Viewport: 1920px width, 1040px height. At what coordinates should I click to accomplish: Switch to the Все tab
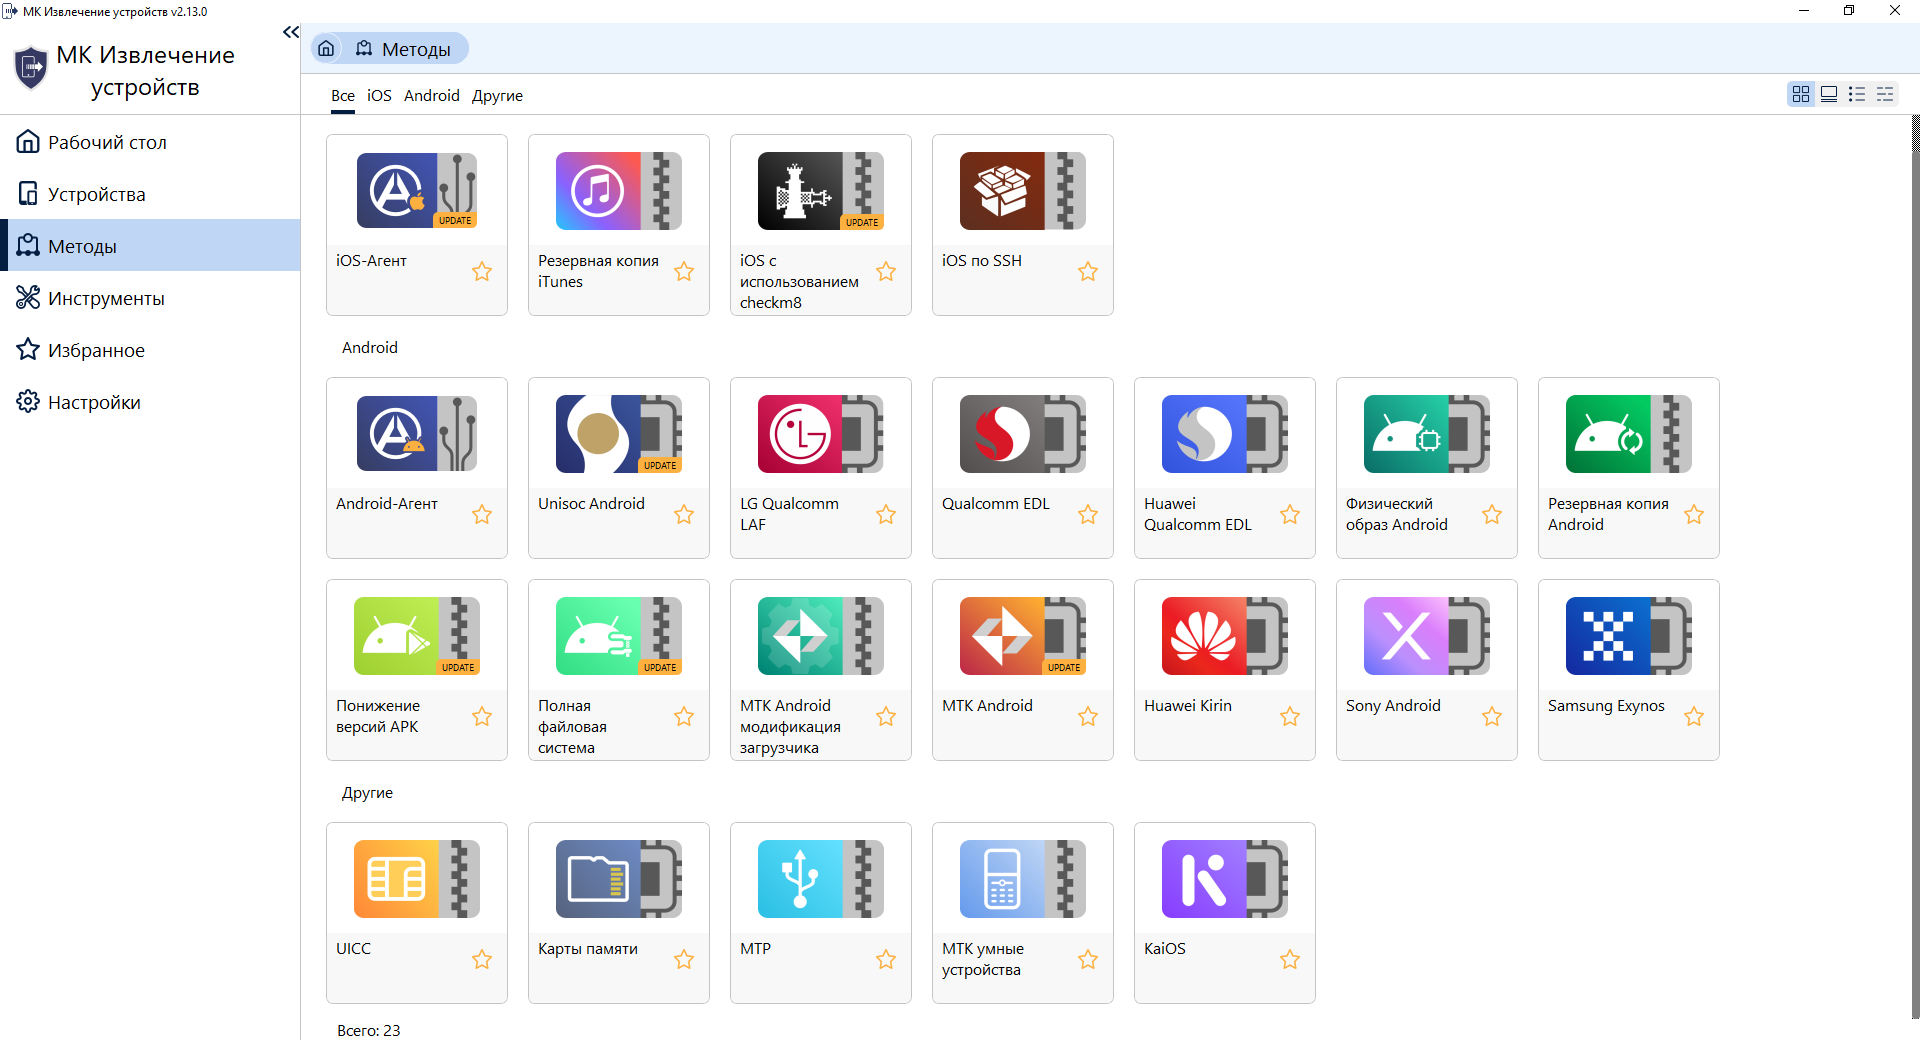click(x=343, y=96)
